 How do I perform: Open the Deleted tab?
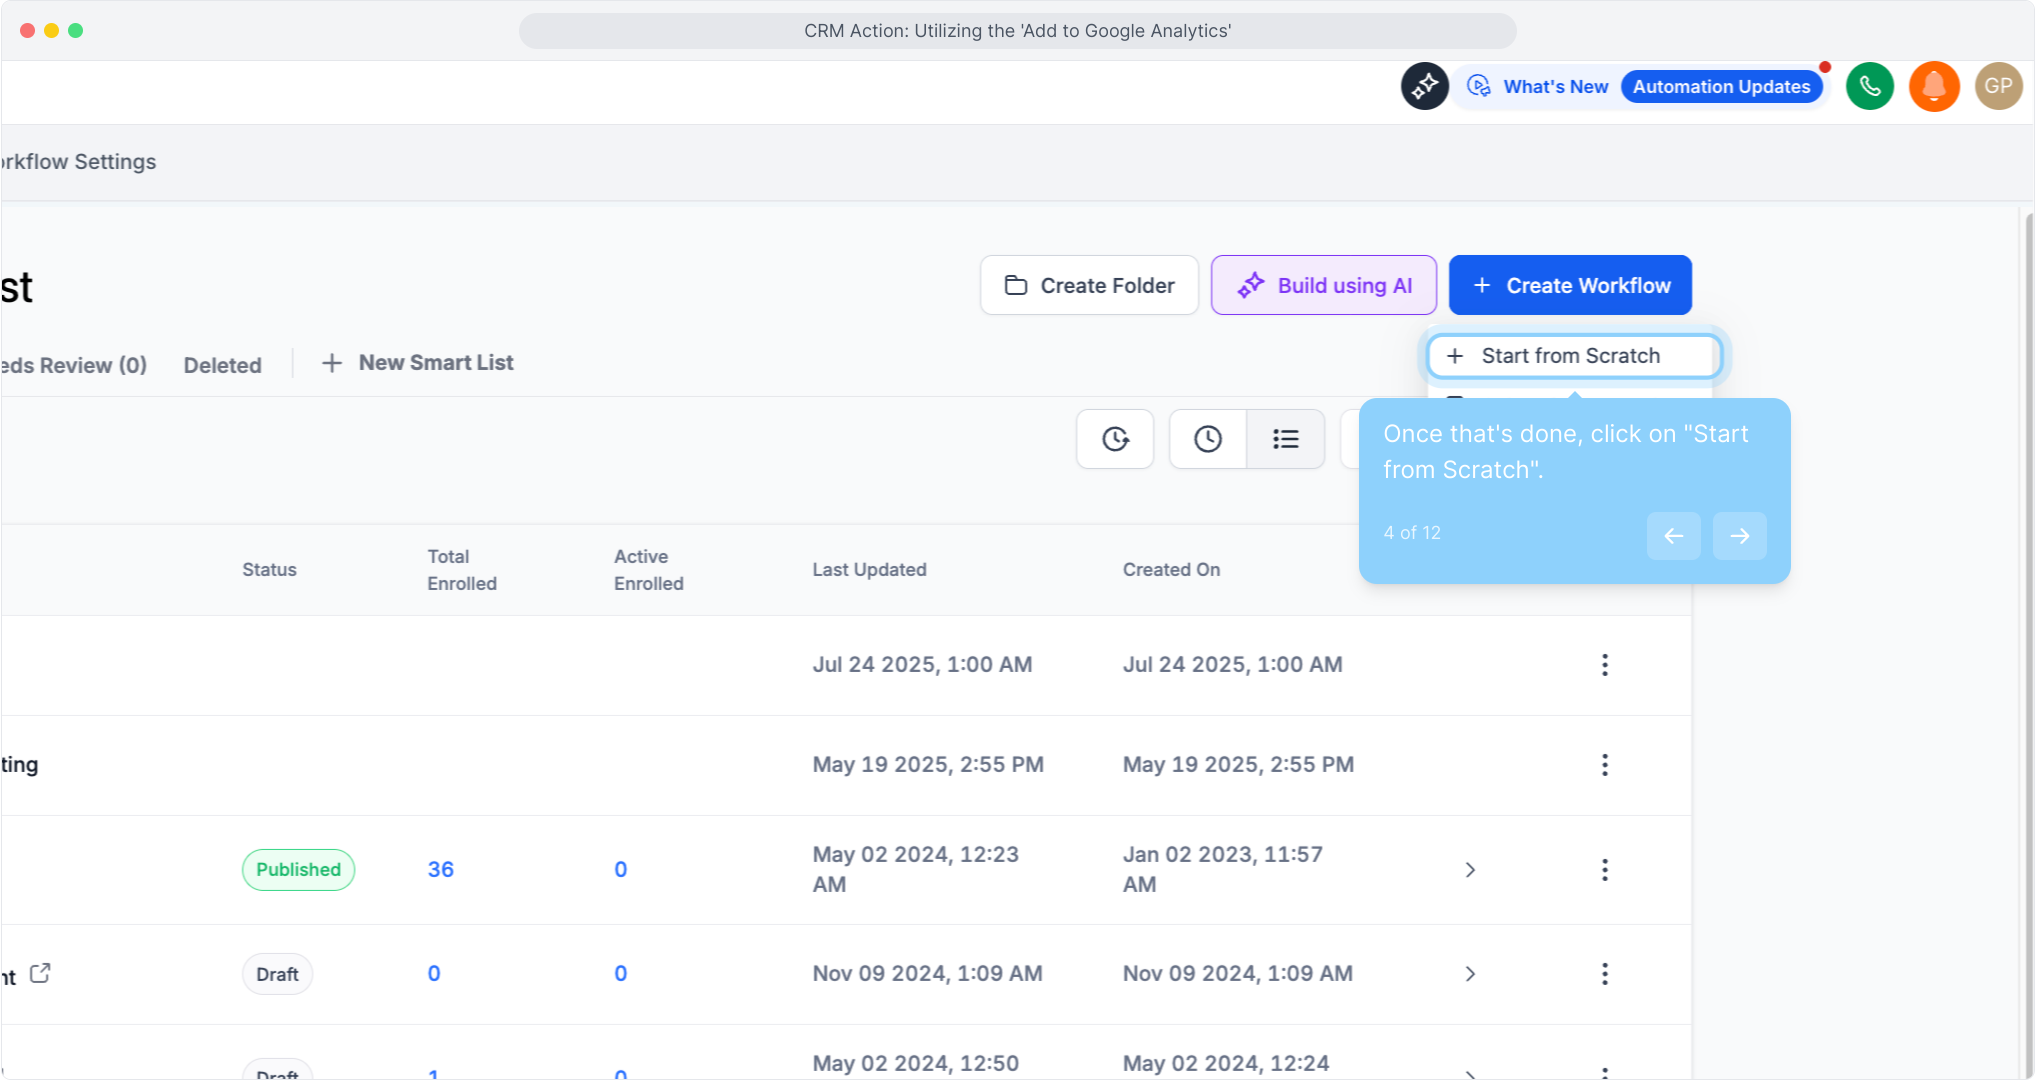click(222, 365)
